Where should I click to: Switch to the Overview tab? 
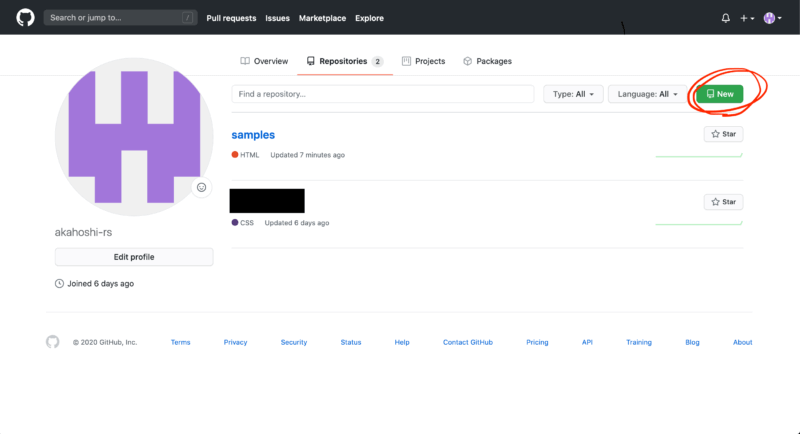tap(264, 61)
